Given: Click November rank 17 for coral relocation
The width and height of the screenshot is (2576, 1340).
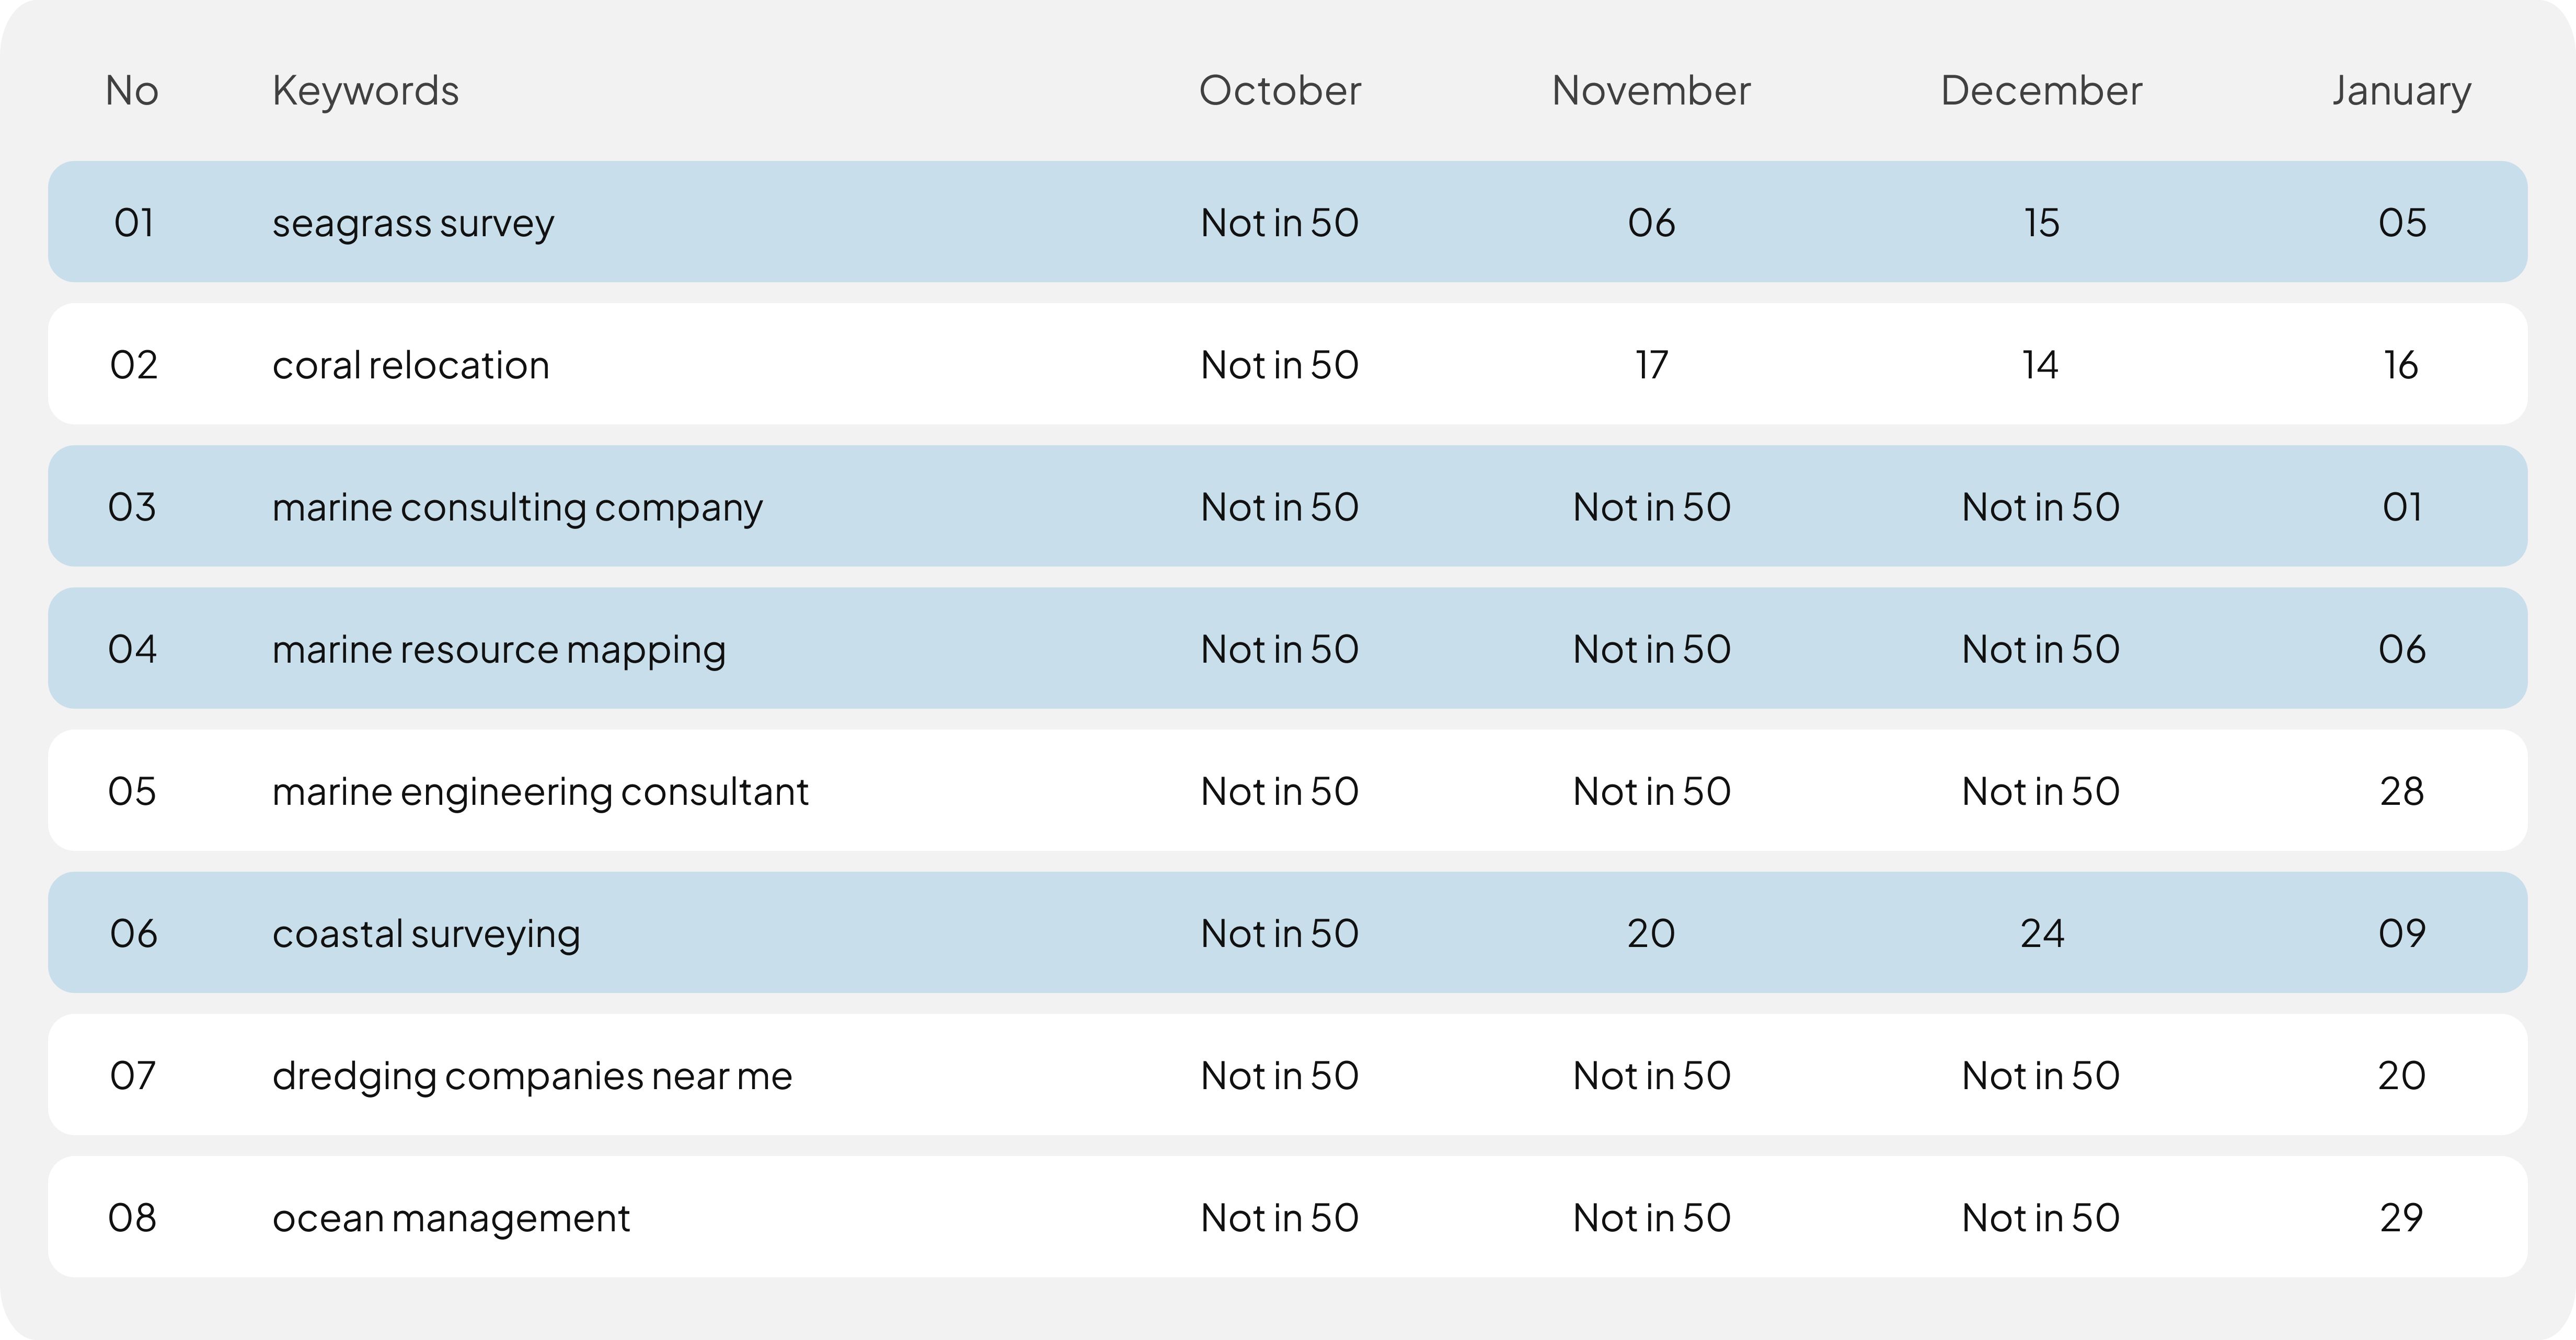Looking at the screenshot, I should pos(1651,365).
